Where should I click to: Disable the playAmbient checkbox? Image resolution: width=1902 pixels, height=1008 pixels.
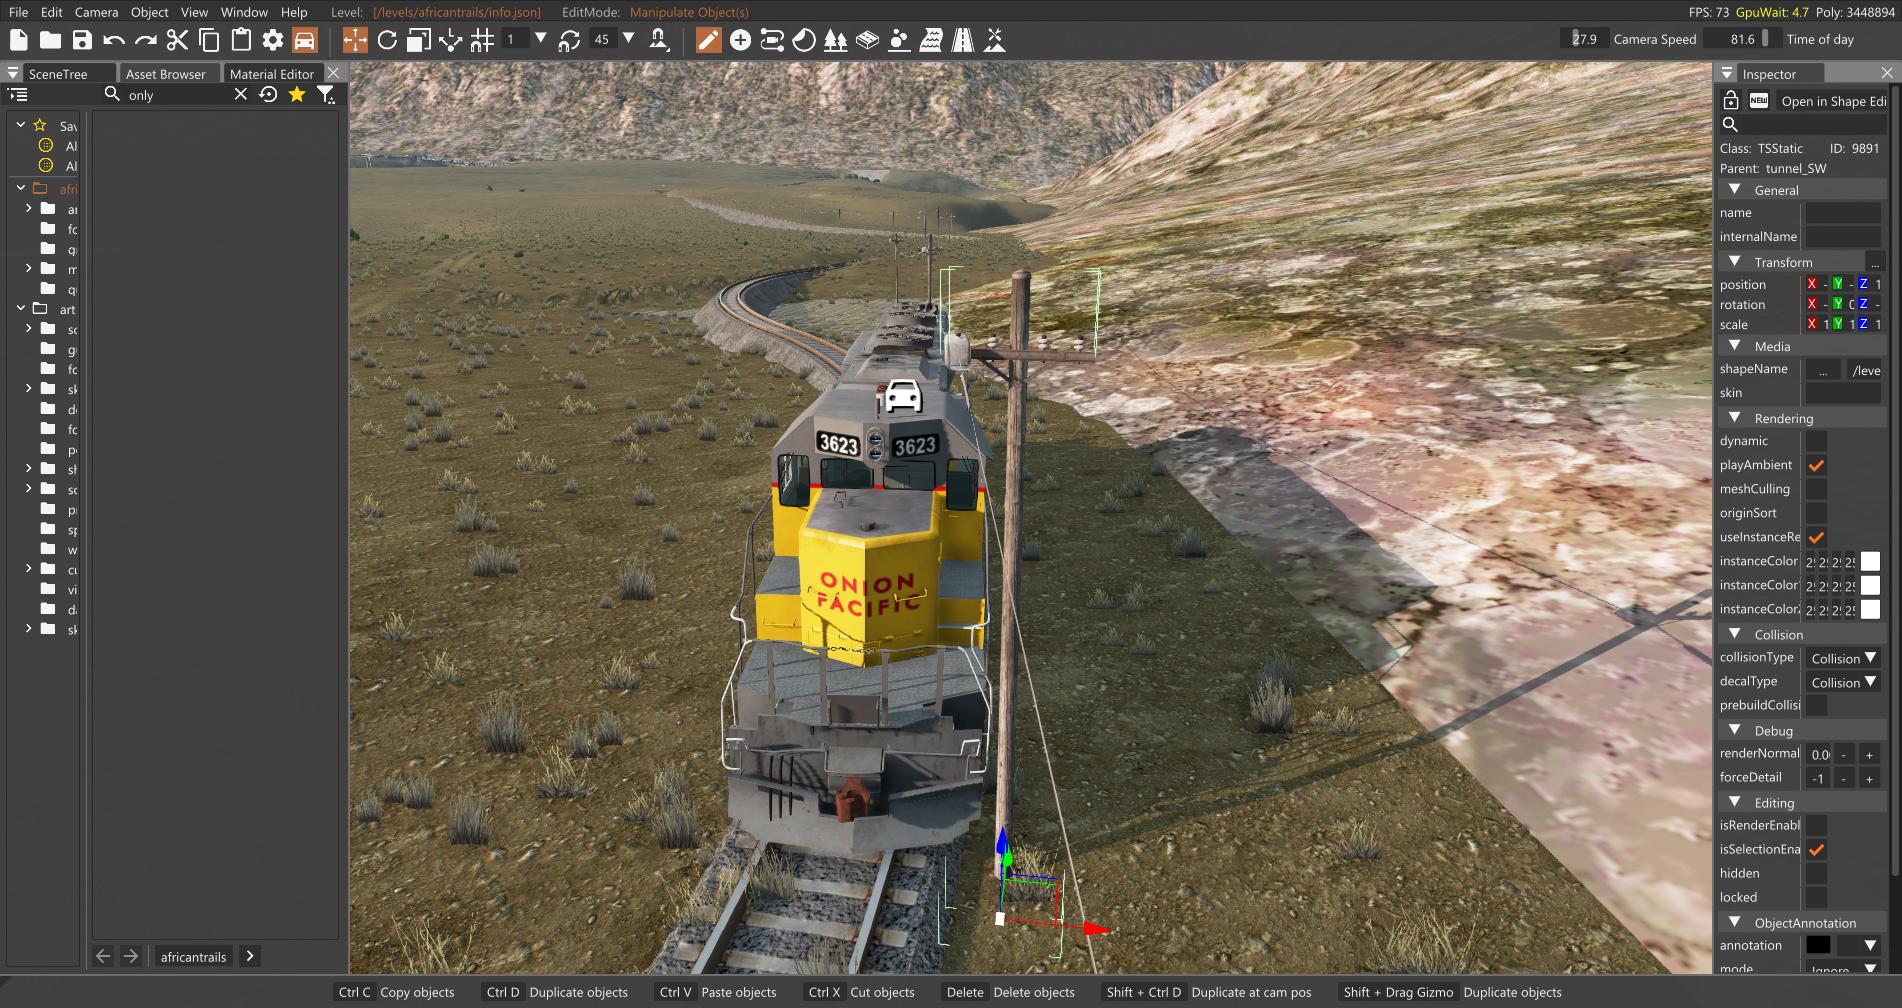(1816, 465)
